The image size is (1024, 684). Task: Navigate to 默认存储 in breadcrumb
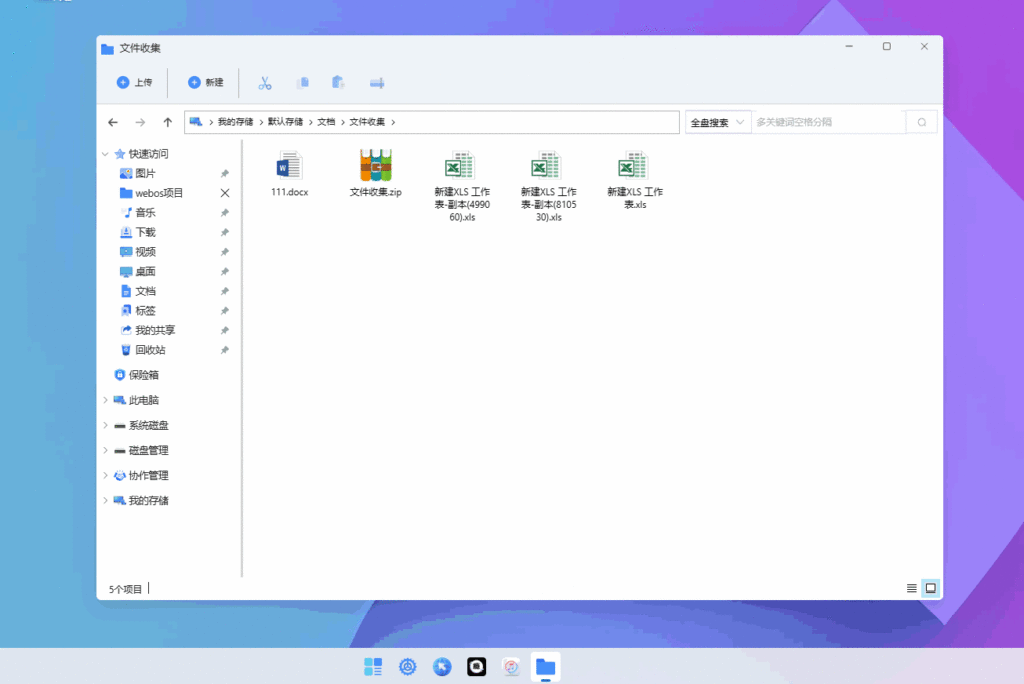[285, 122]
